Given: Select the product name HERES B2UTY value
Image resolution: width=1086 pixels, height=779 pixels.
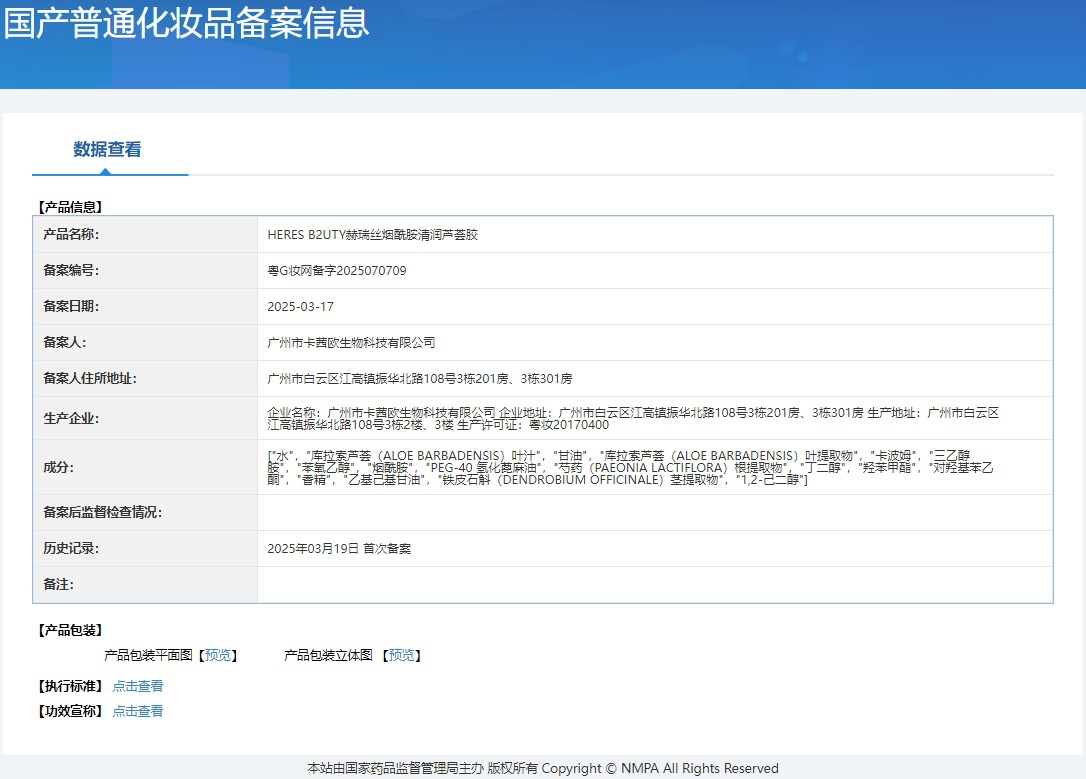Looking at the screenshot, I should click(373, 235).
